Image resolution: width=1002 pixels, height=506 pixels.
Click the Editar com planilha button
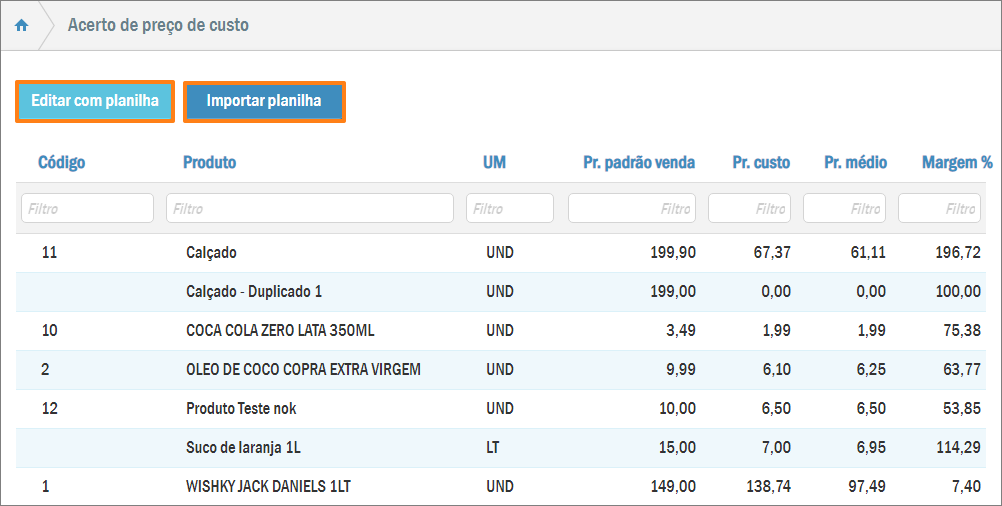click(x=95, y=101)
